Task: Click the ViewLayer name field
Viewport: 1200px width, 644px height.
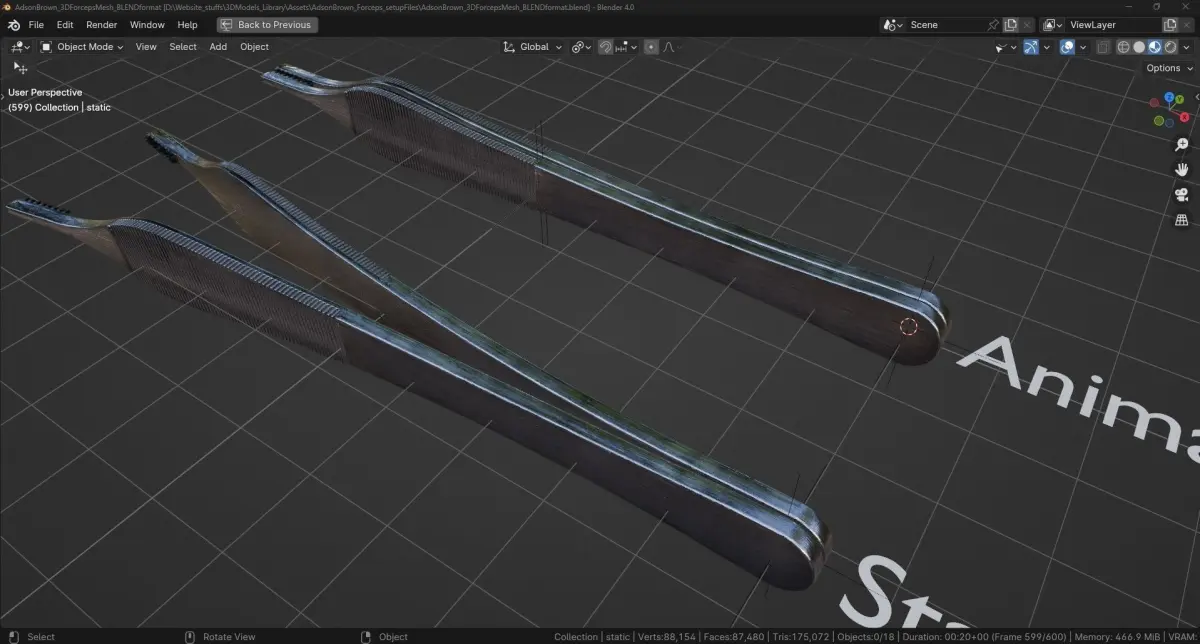Action: point(1112,24)
